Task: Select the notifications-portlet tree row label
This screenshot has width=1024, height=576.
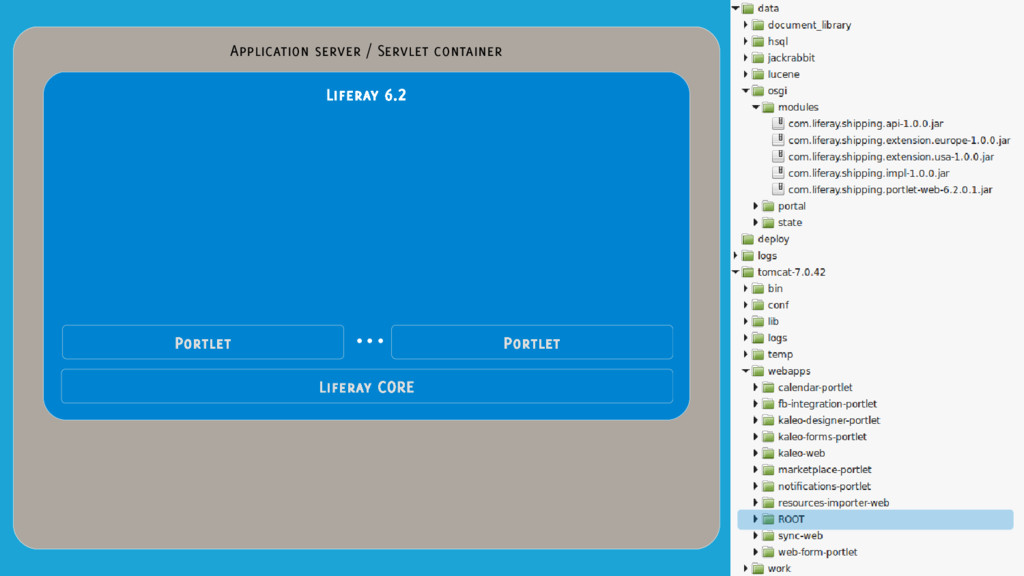Action: [824, 487]
